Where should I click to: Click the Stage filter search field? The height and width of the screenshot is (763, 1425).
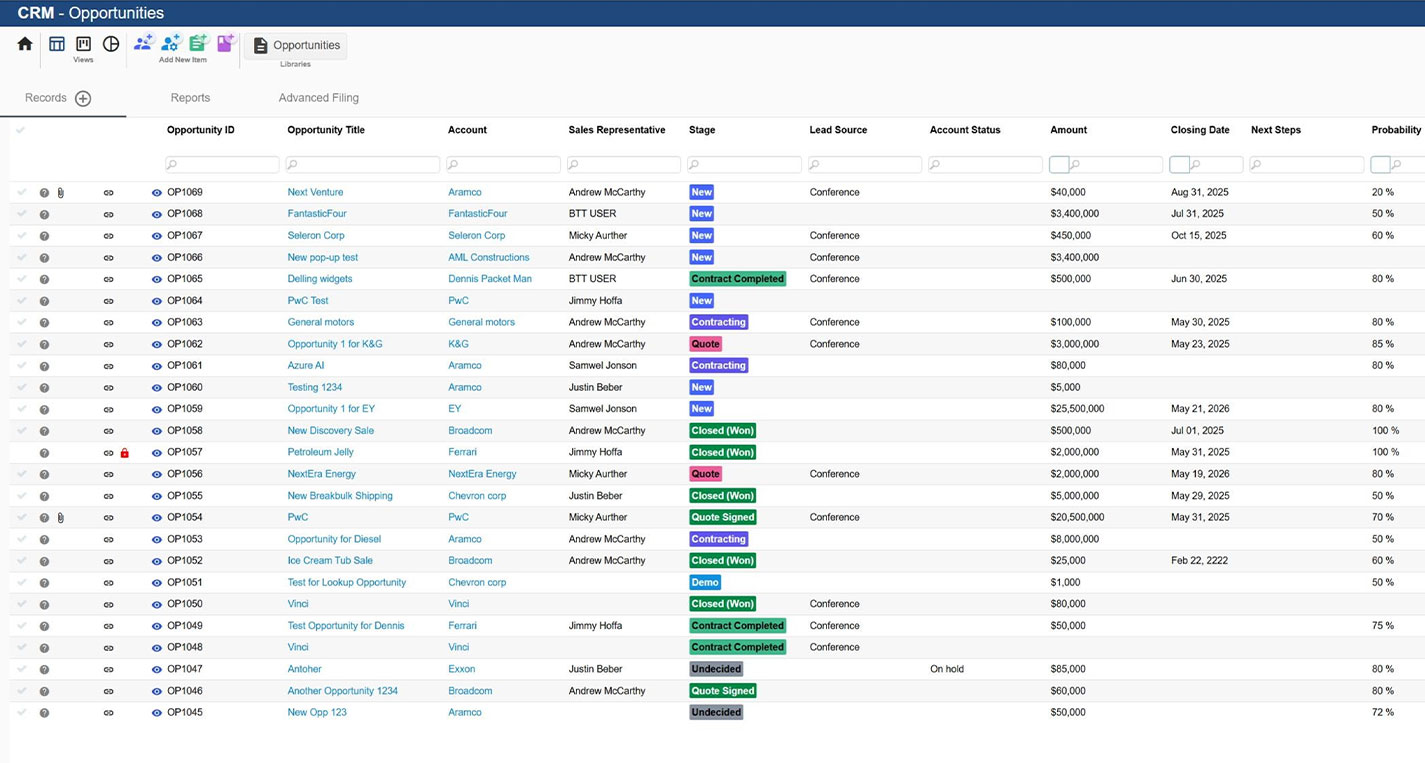click(744, 164)
